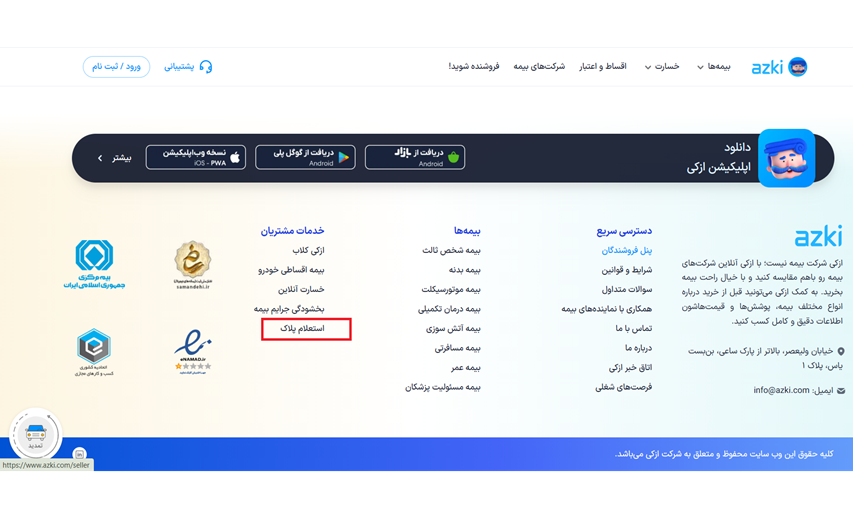The width and height of the screenshot is (853, 514).
Task: Open همکاری با نماینده‌های بیمه link
Action: coord(607,309)
